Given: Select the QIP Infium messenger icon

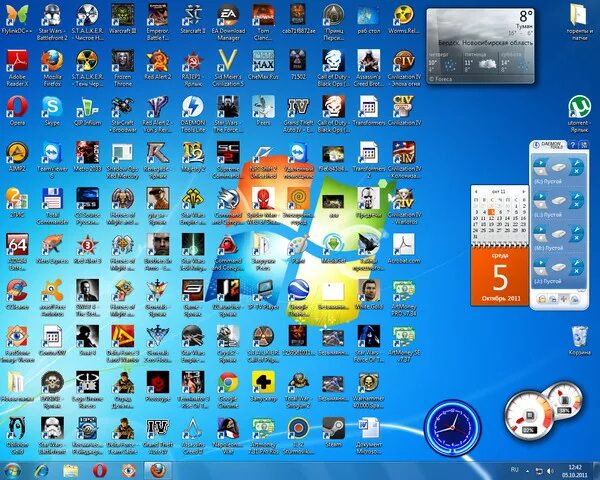Looking at the screenshot, I should [x=87, y=111].
